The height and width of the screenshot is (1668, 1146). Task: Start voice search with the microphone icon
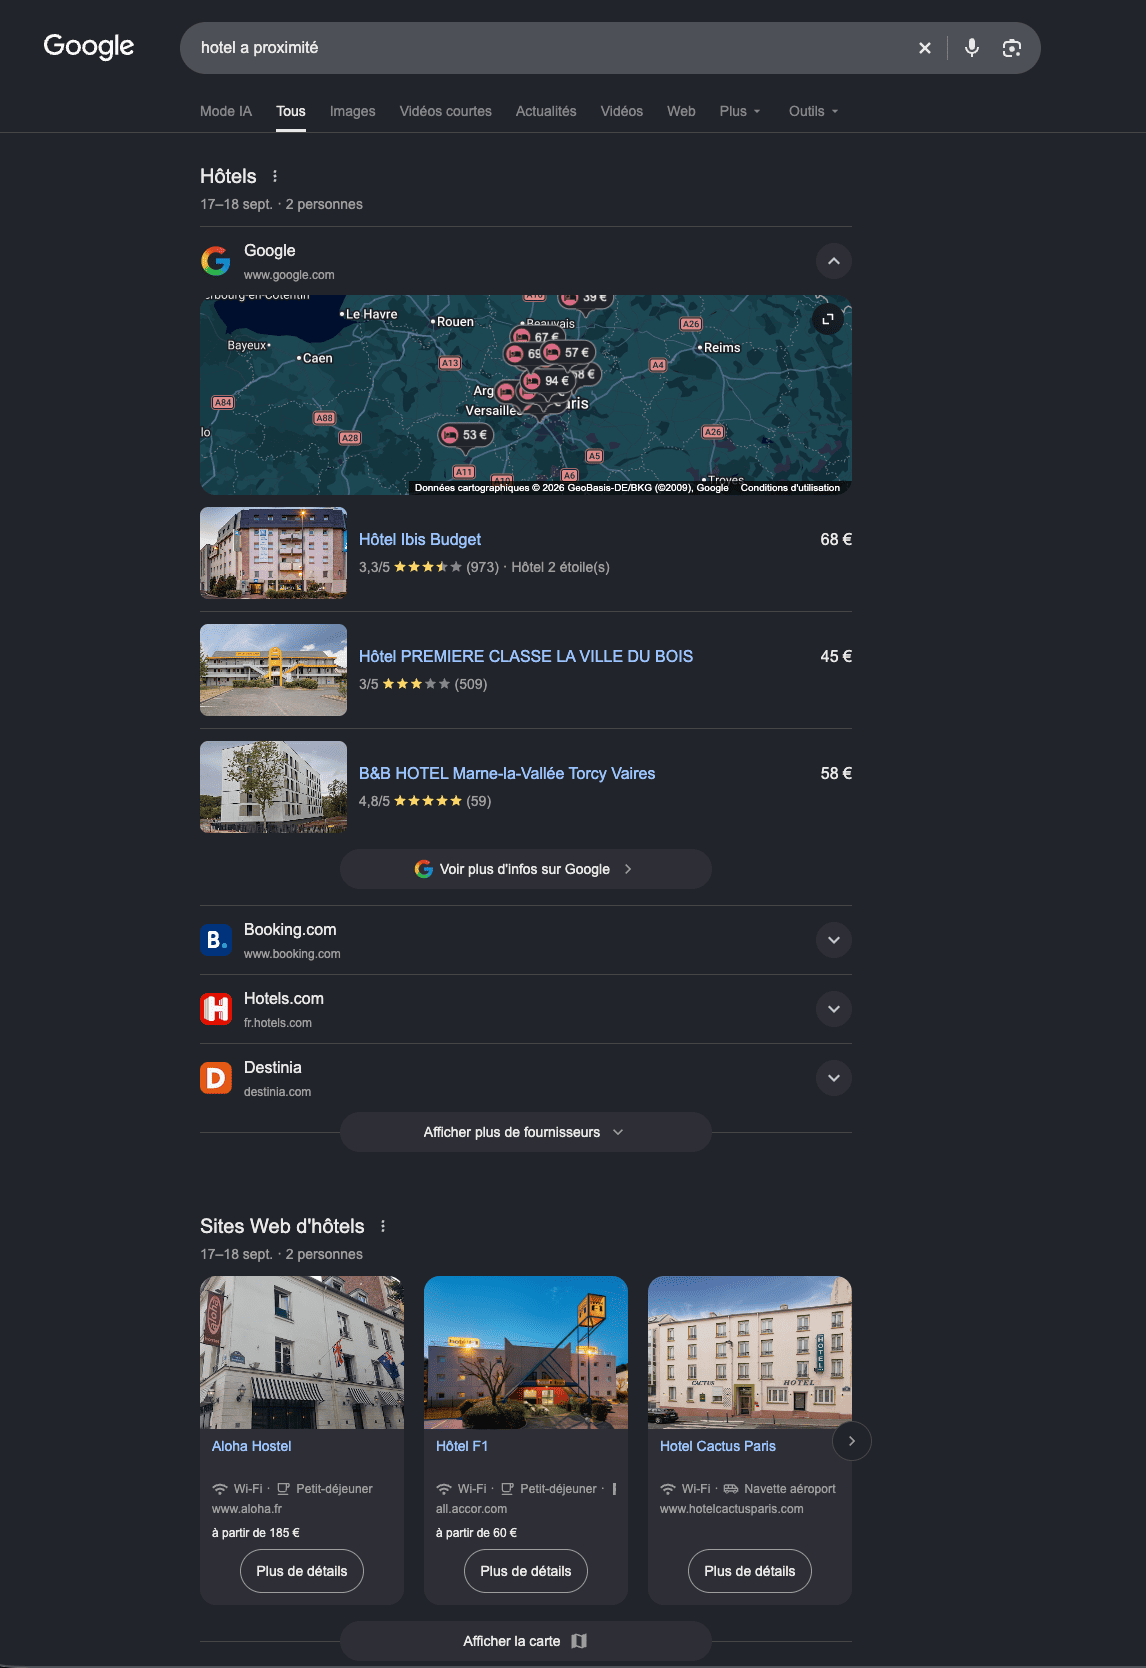click(972, 48)
